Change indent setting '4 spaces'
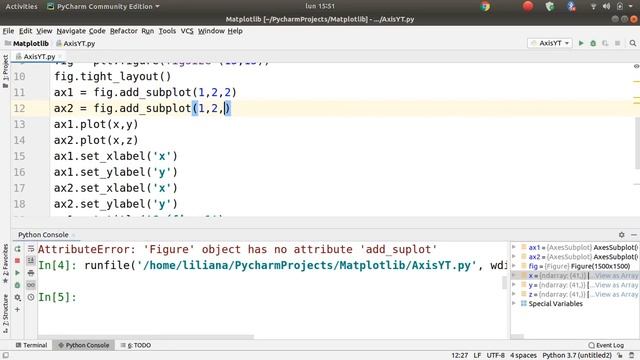Viewport: 640px width, 360px height. (523, 356)
